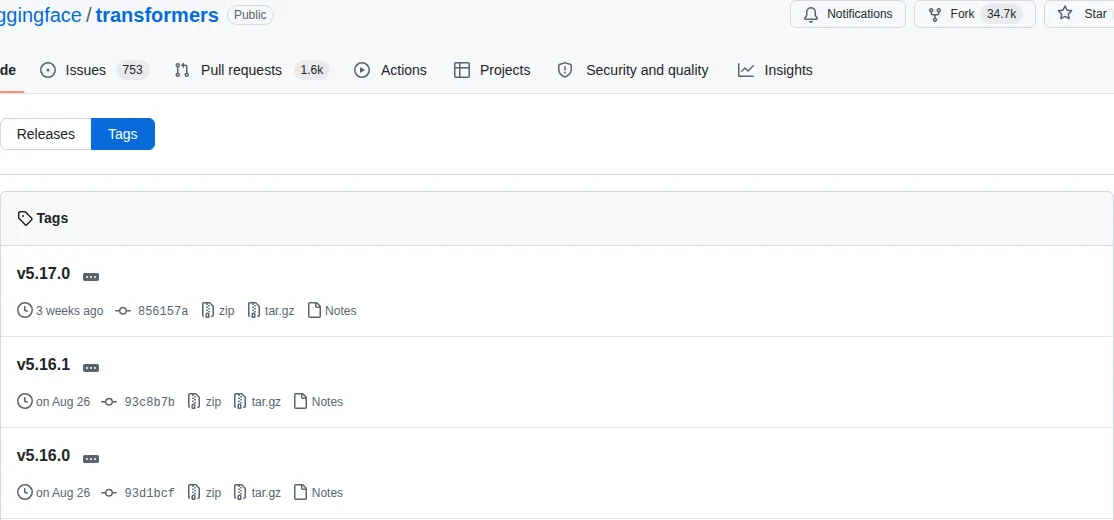Click the fork icon
Image resolution: width=1114 pixels, height=520 pixels.
[x=934, y=13]
